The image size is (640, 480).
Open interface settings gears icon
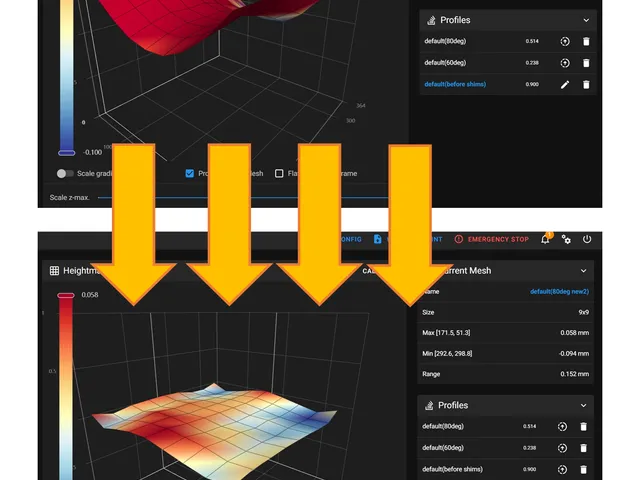pos(566,239)
